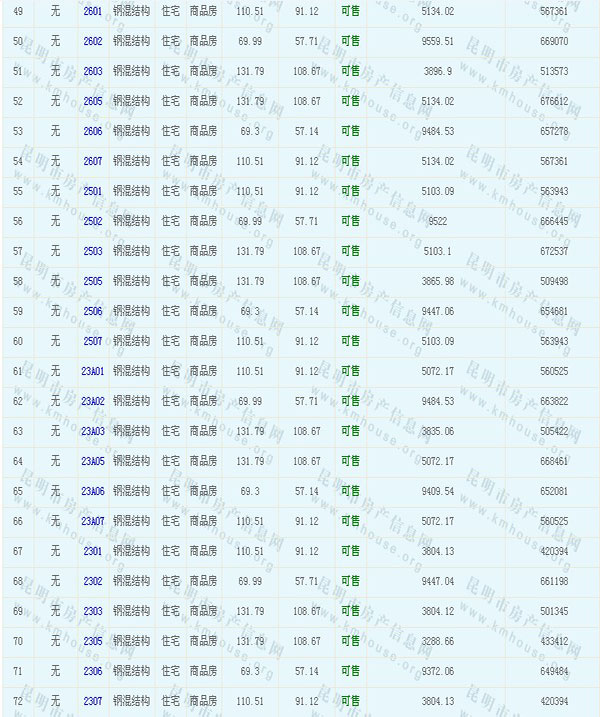The height and width of the screenshot is (717, 600).
Task: Open room 2301 link
Action: 93,551
